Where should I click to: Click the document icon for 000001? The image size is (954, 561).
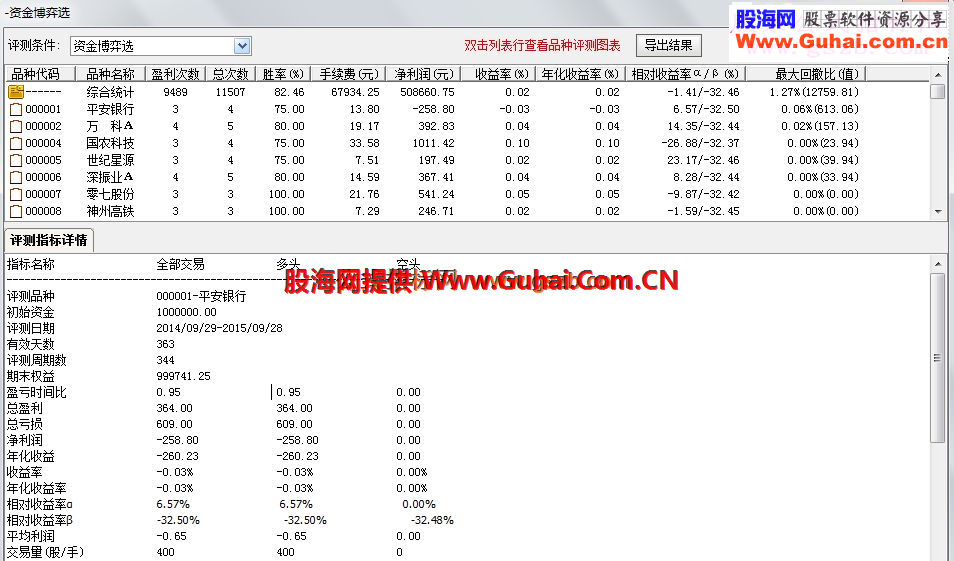point(16,110)
